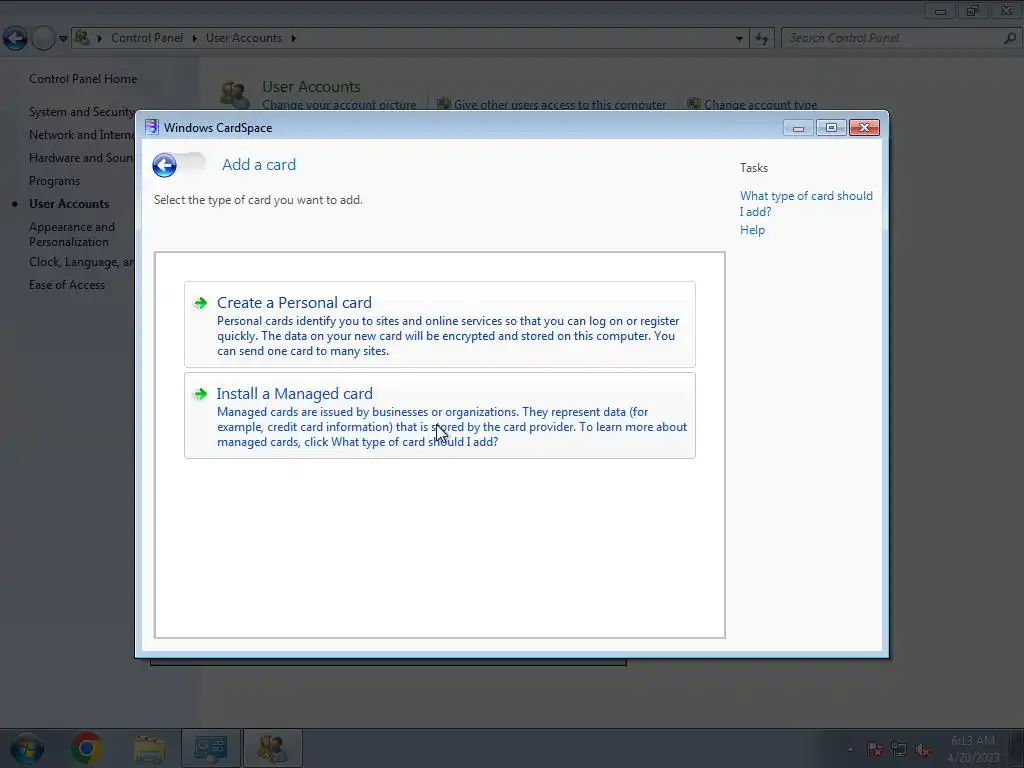This screenshot has height=768, width=1024.
Task: Click the taskbar clock showing 6:13 AM
Action: 973,748
